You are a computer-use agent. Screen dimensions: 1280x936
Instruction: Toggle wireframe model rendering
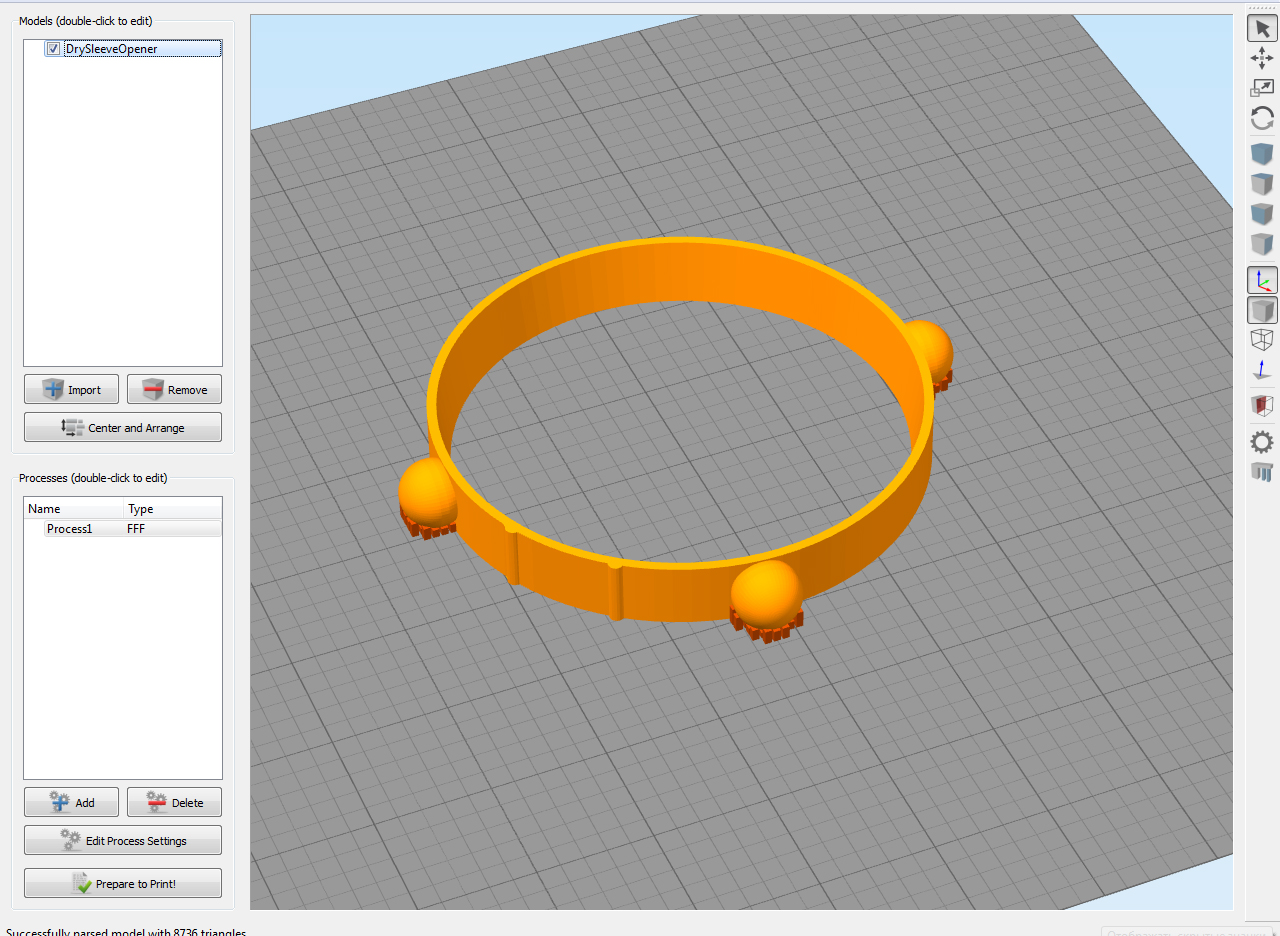1262,340
